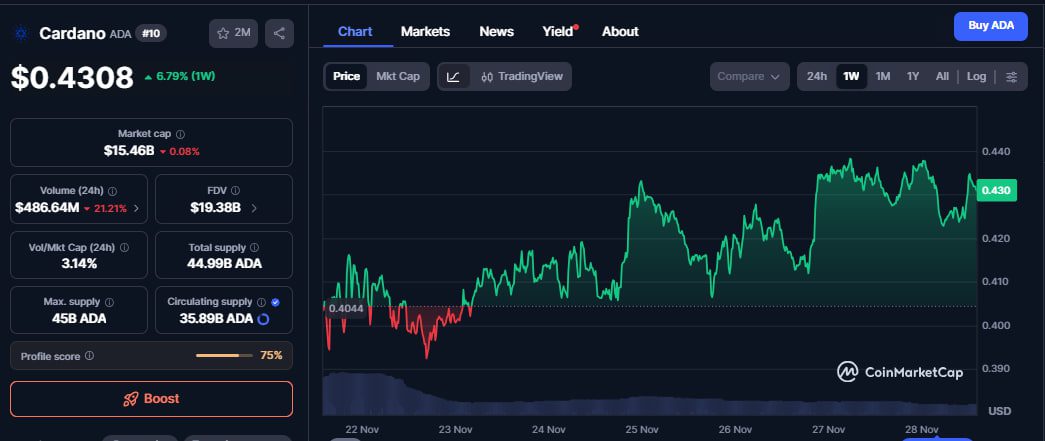Toggle Log scale on chart

tap(976, 77)
